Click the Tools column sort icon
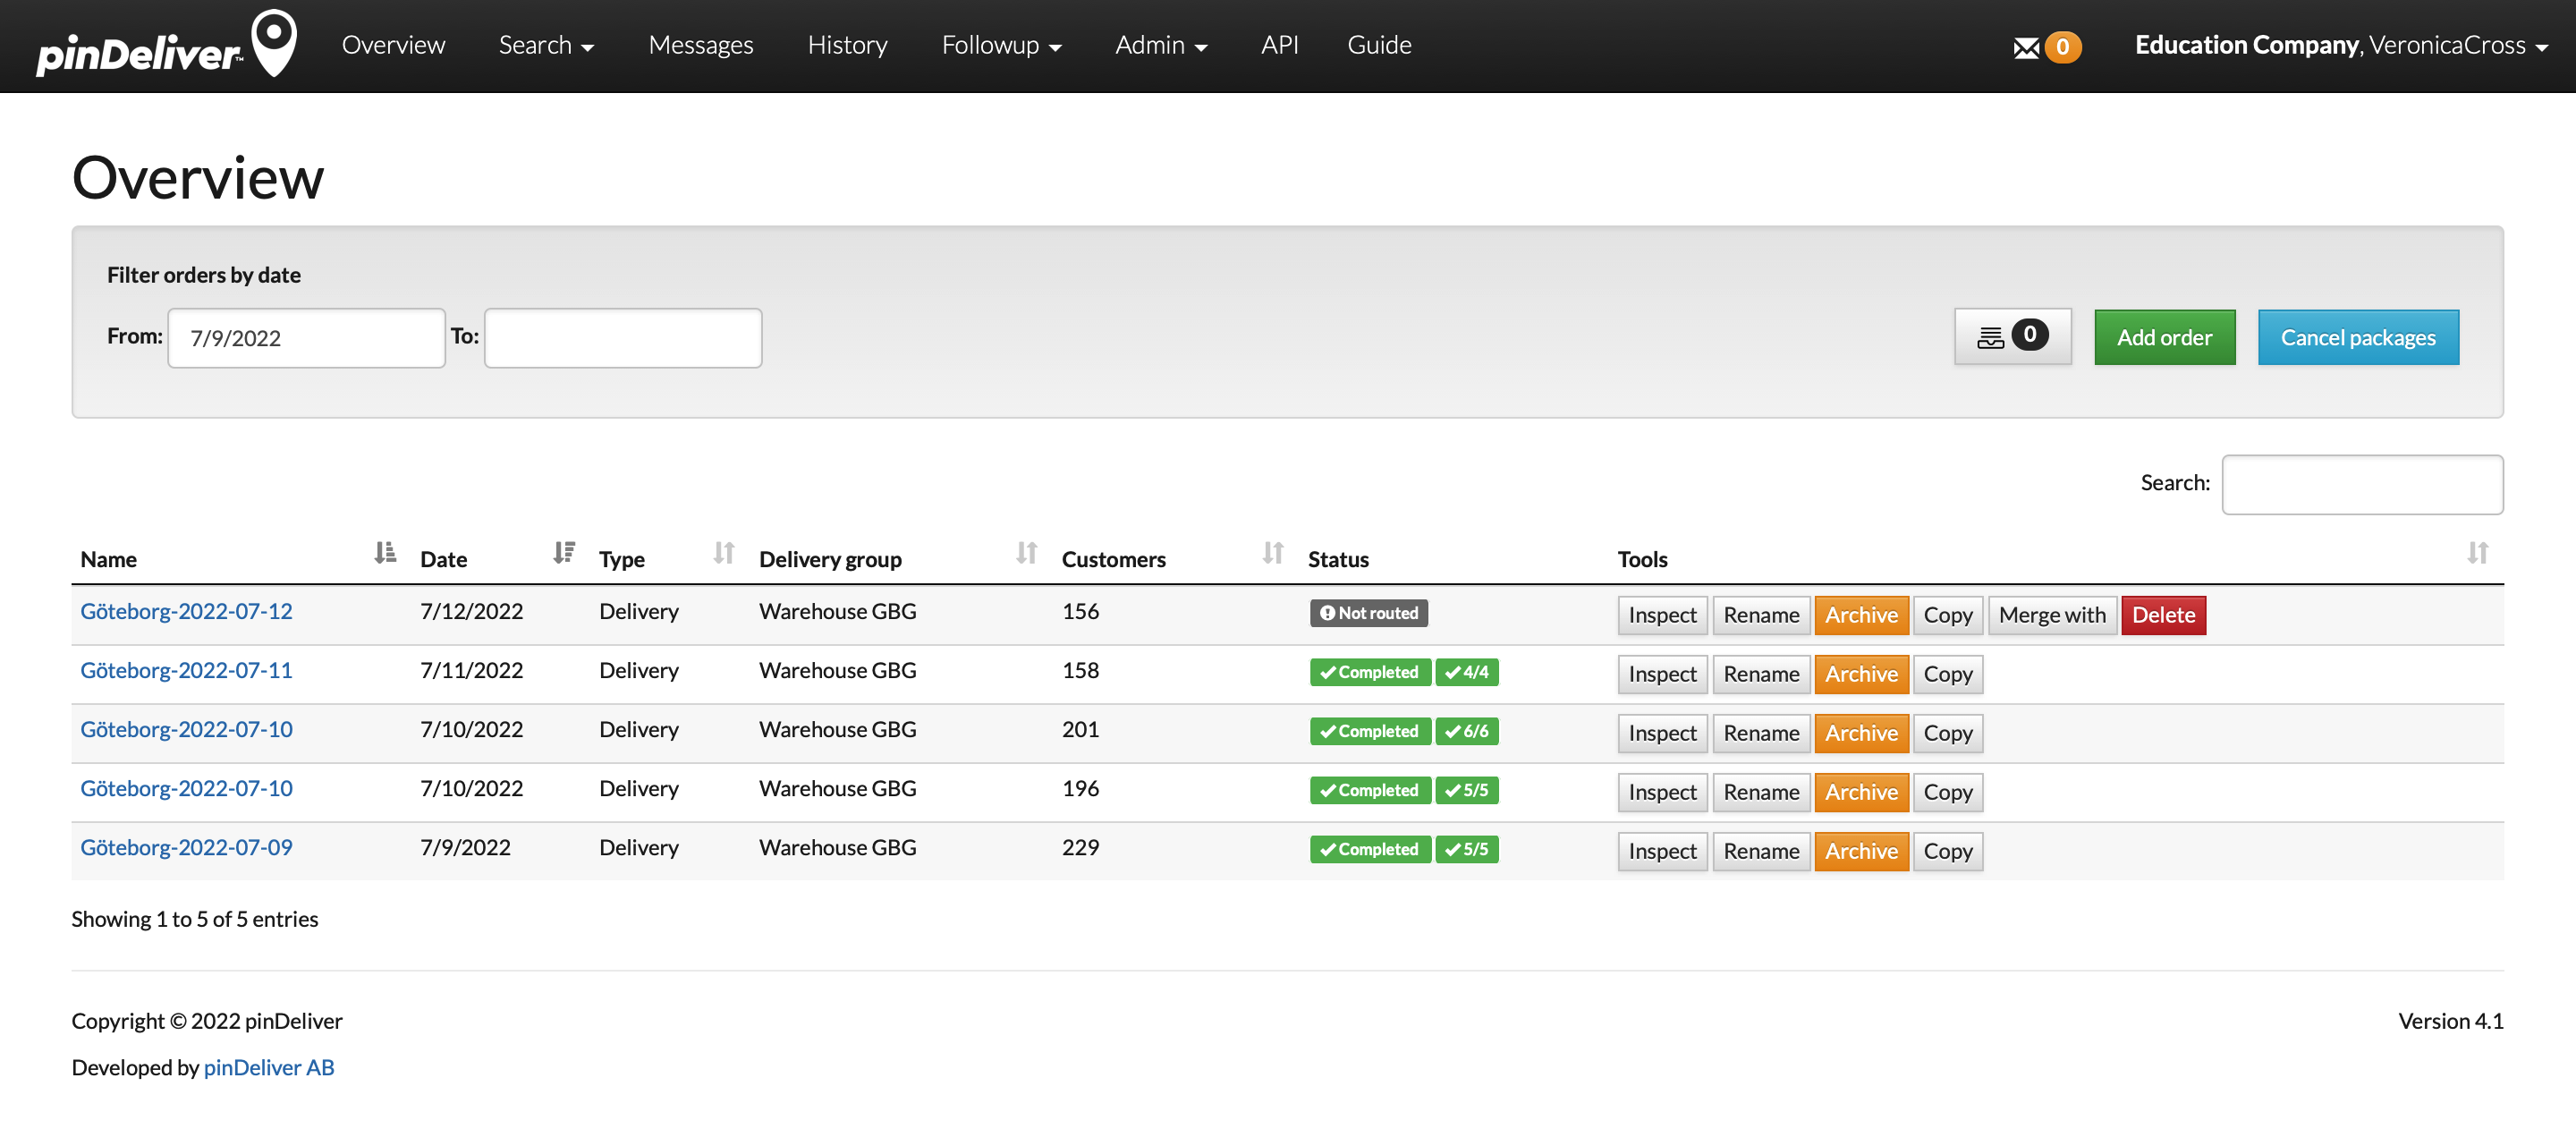The width and height of the screenshot is (2576, 1129). coord(2477,553)
